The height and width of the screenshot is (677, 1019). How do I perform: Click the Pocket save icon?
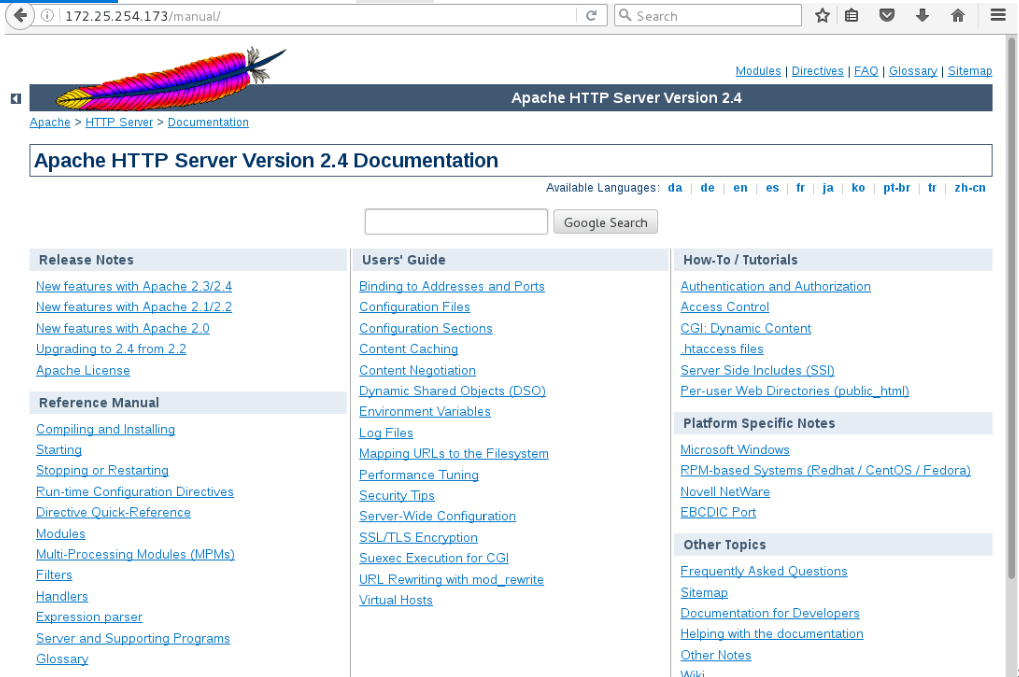[886, 15]
